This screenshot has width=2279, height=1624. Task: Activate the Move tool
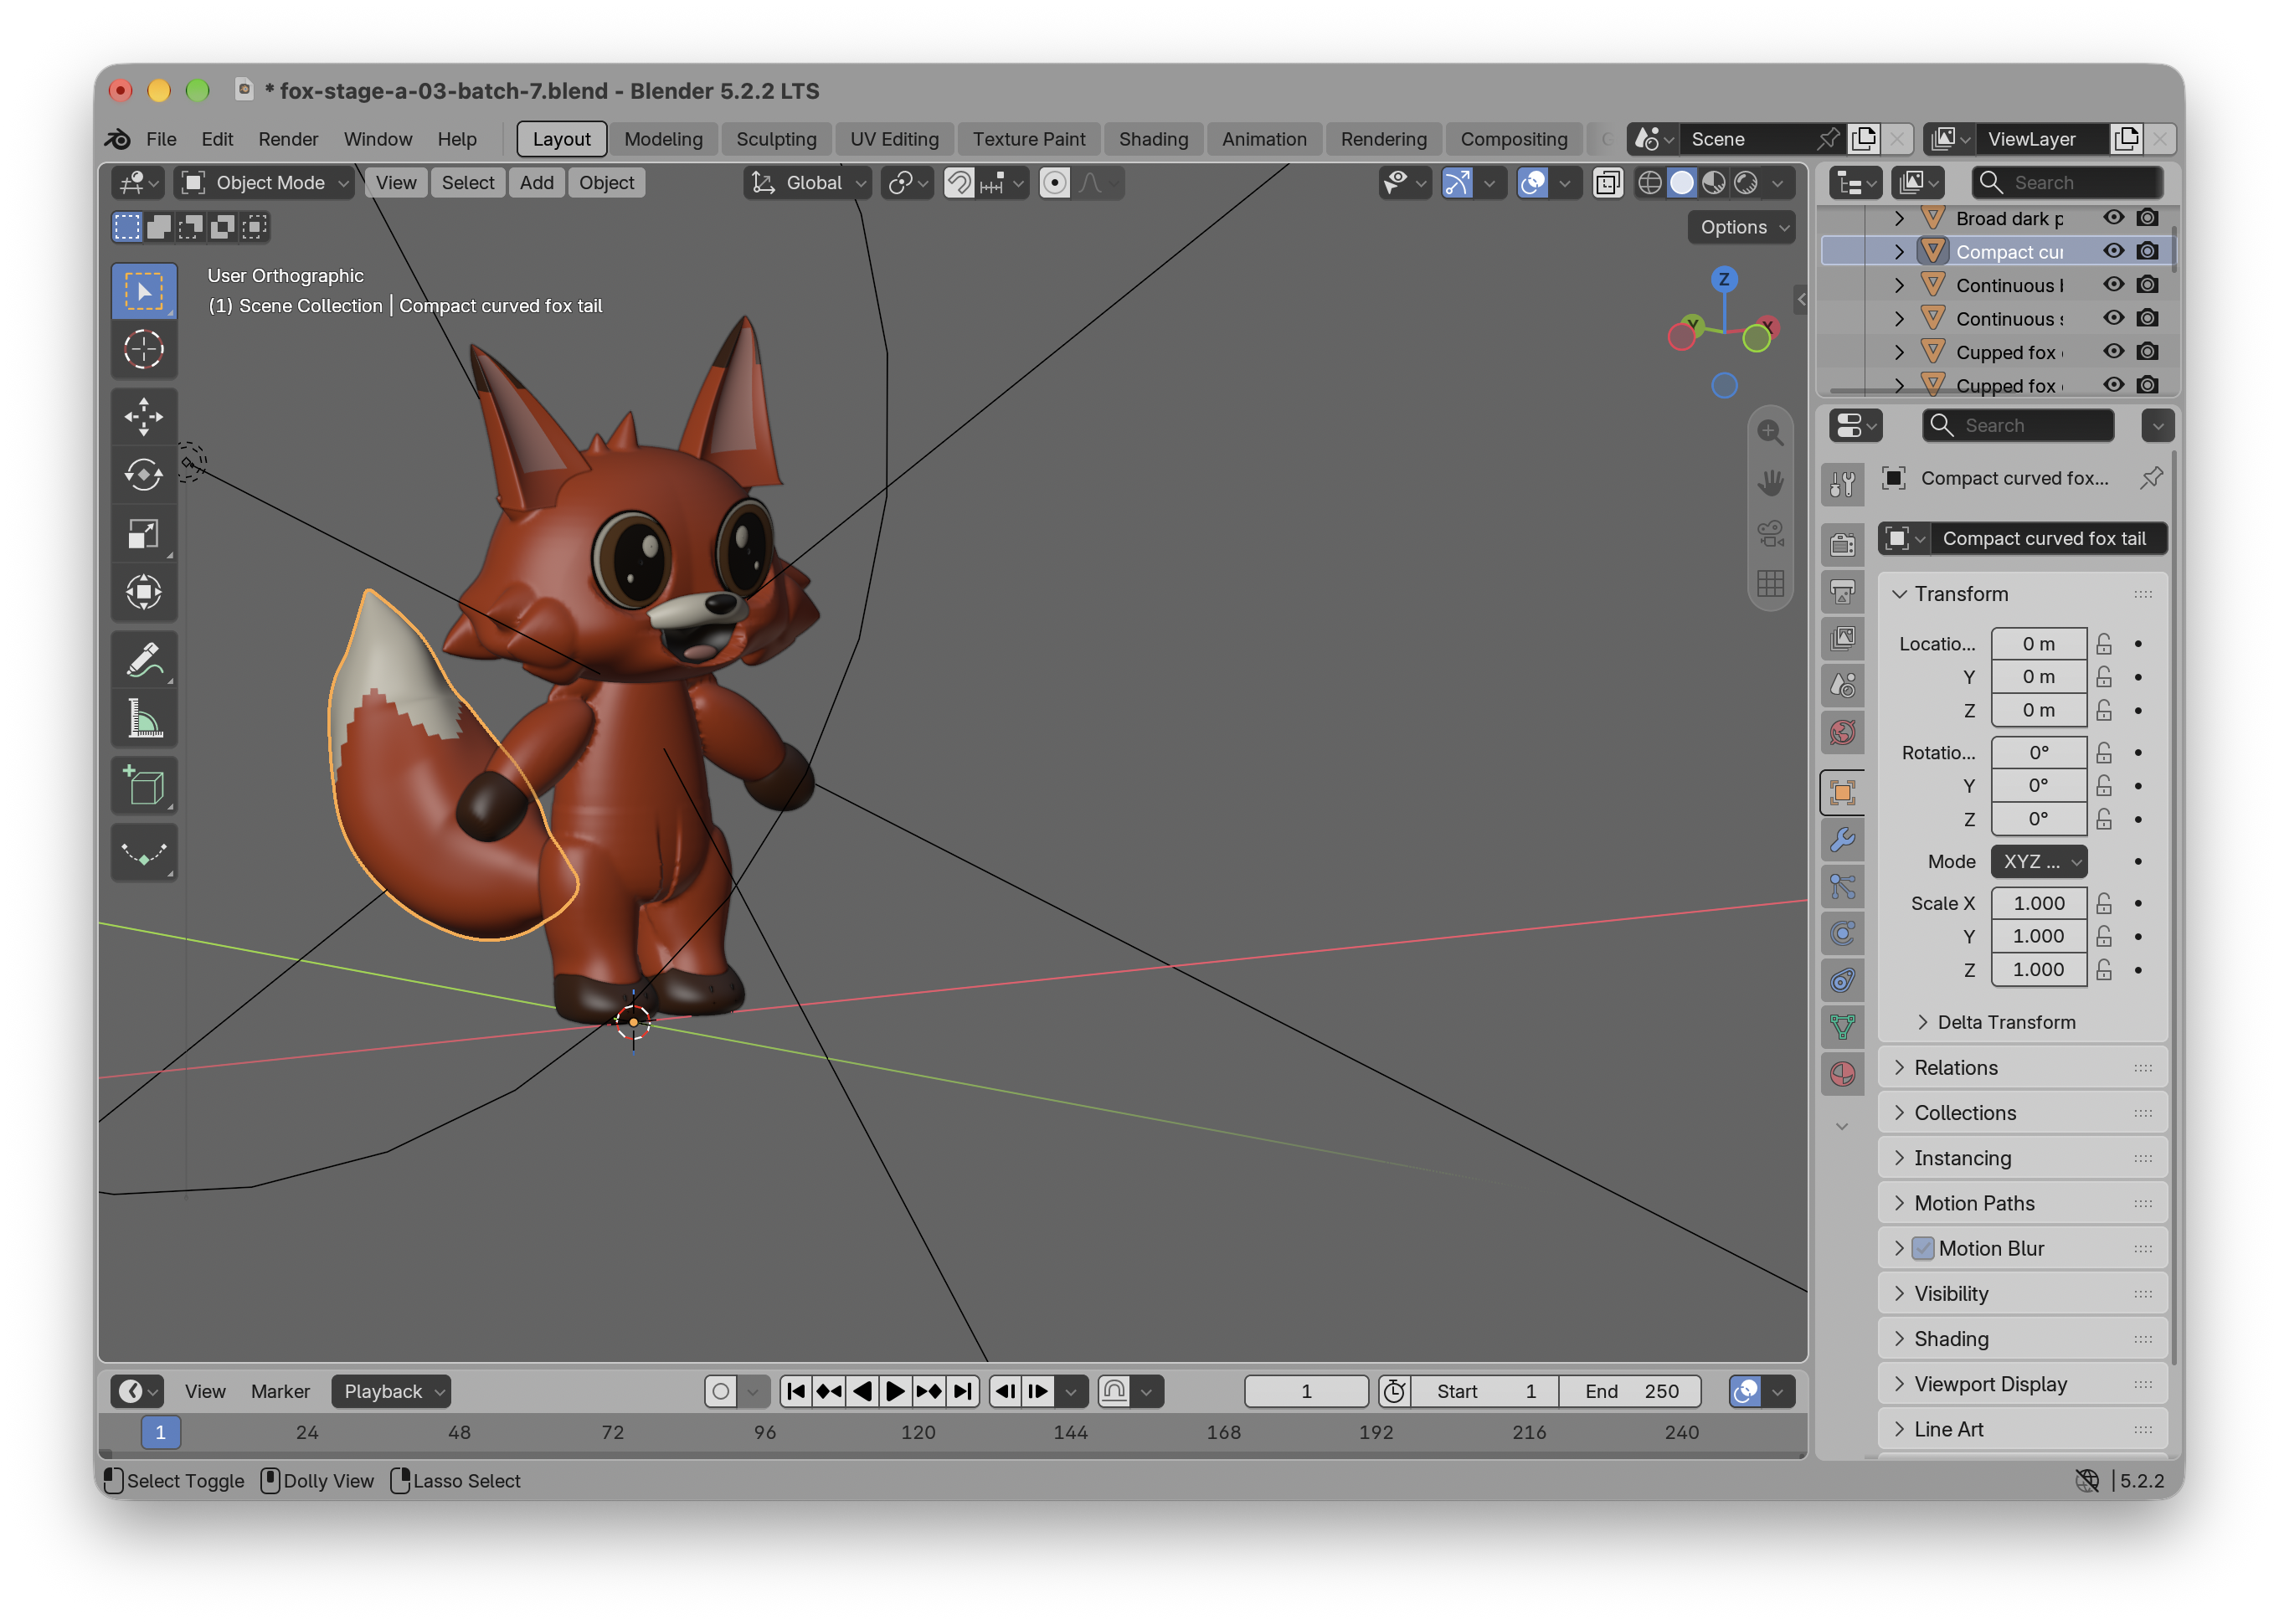coord(144,416)
